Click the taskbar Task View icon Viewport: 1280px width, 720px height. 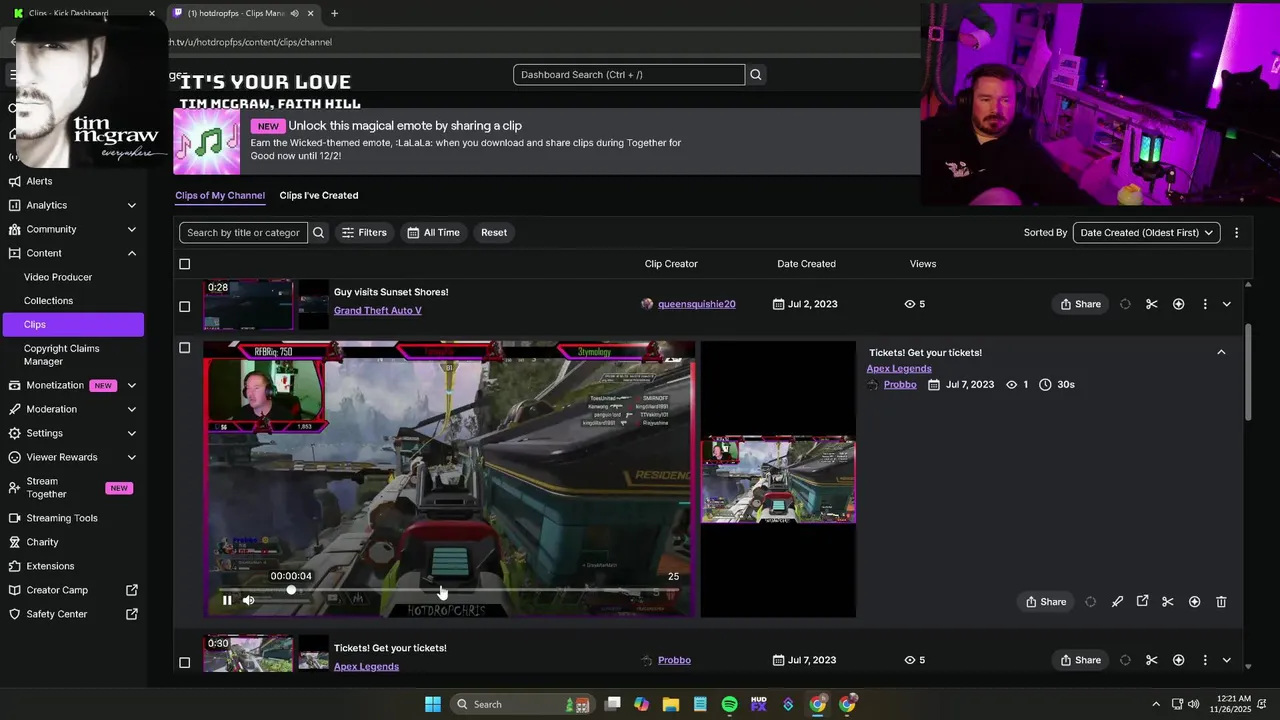click(x=613, y=704)
